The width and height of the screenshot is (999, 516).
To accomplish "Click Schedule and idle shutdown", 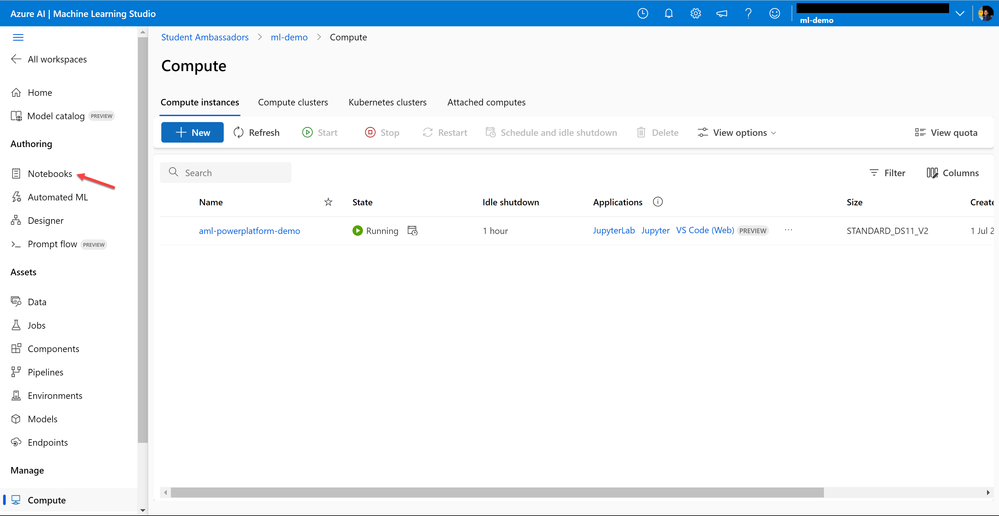I will 551,133.
